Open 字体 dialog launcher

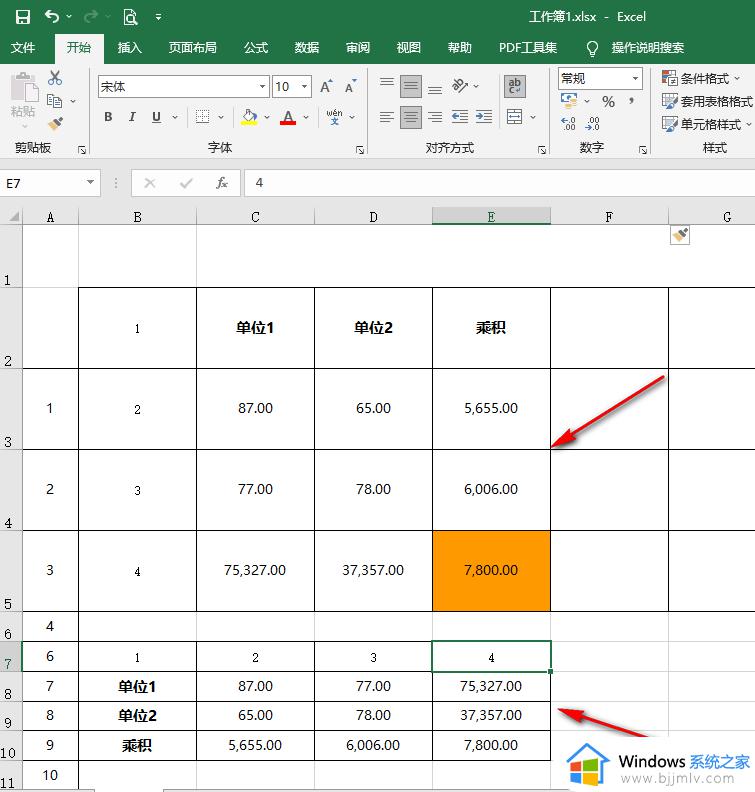(x=360, y=150)
